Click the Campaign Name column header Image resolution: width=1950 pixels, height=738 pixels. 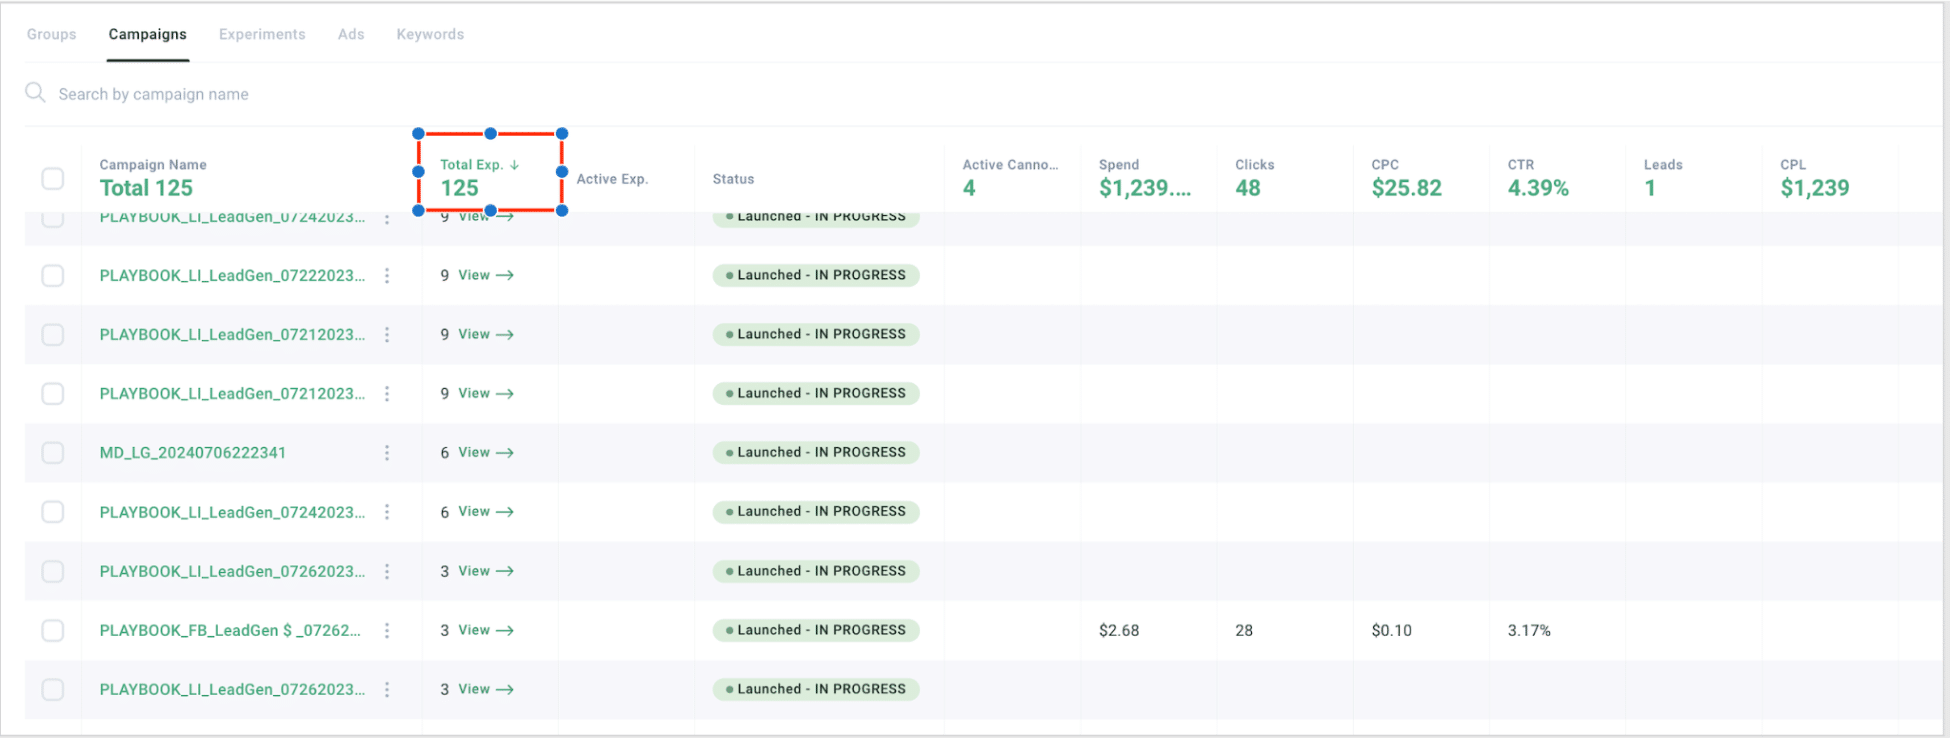coord(153,165)
